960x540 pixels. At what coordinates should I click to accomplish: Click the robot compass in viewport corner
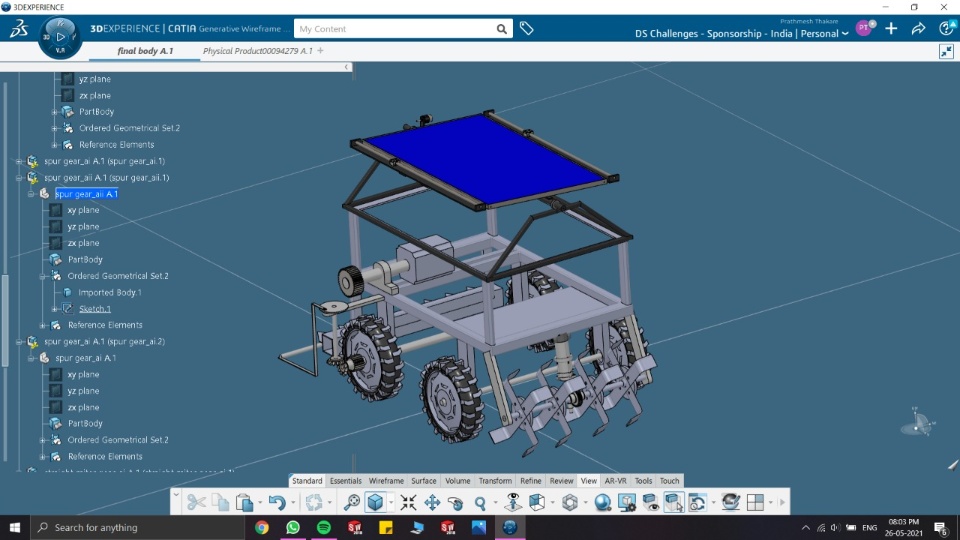pyautogui.click(x=918, y=423)
